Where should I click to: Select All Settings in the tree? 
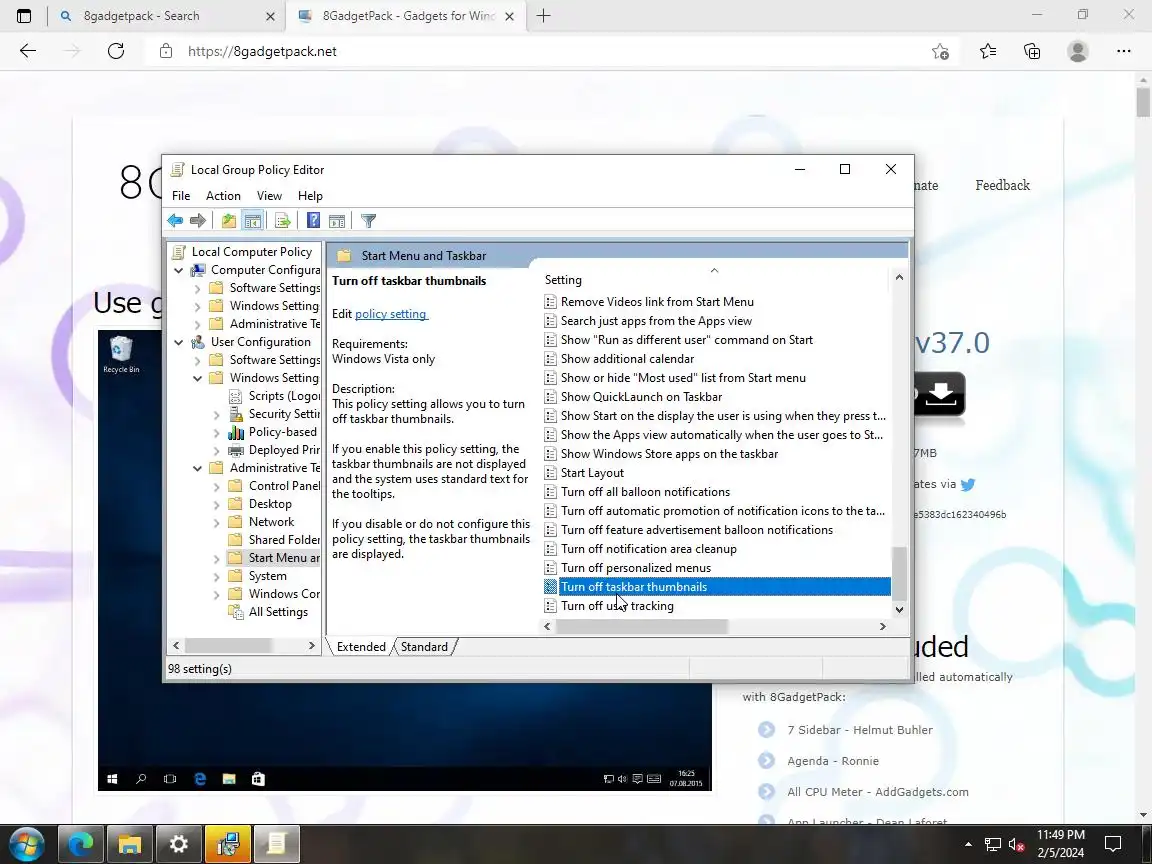(x=278, y=612)
